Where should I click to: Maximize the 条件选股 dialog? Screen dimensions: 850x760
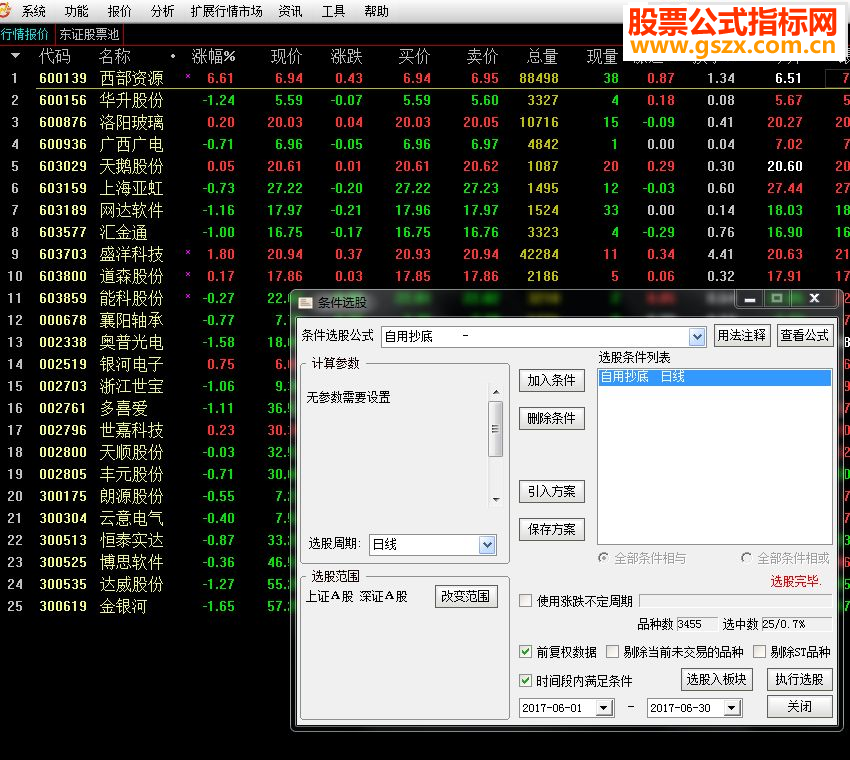[x=777, y=299]
